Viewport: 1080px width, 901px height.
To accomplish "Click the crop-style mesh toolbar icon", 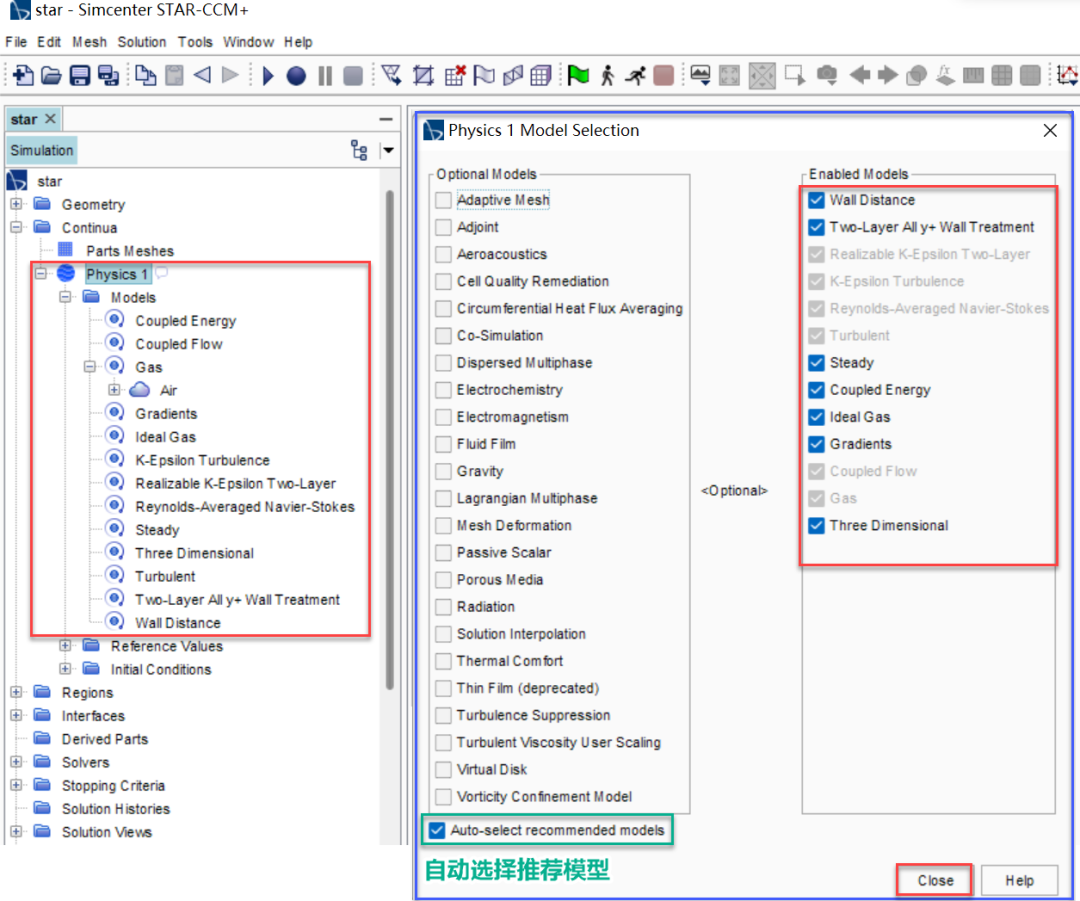I will 423,75.
